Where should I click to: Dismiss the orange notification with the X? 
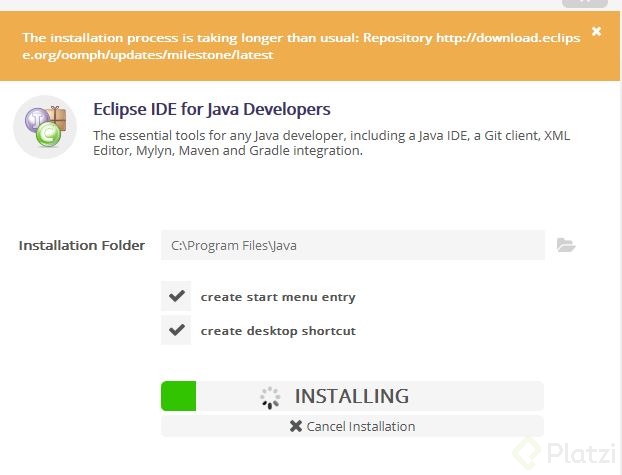pyautogui.click(x=597, y=31)
